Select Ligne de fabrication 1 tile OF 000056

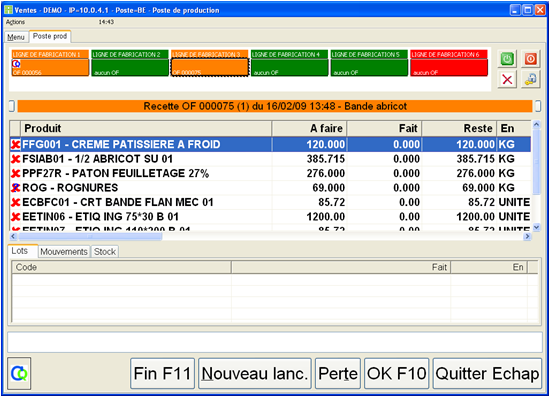tap(50, 63)
